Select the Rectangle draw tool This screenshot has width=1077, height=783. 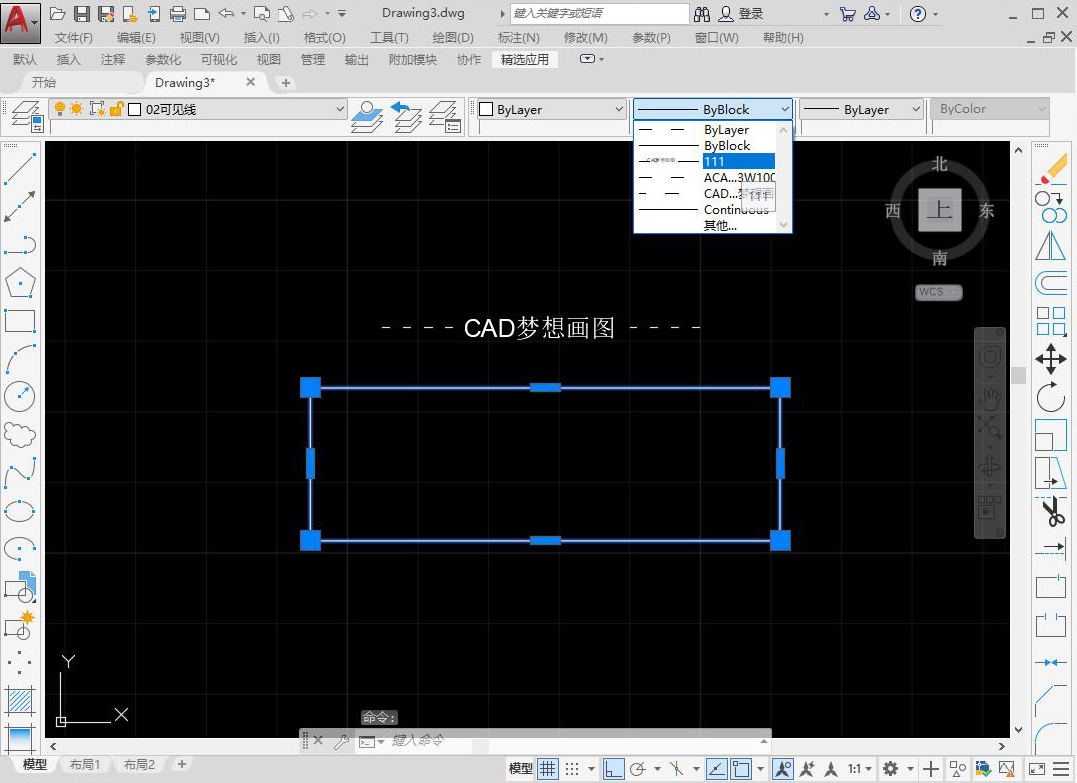click(x=20, y=321)
